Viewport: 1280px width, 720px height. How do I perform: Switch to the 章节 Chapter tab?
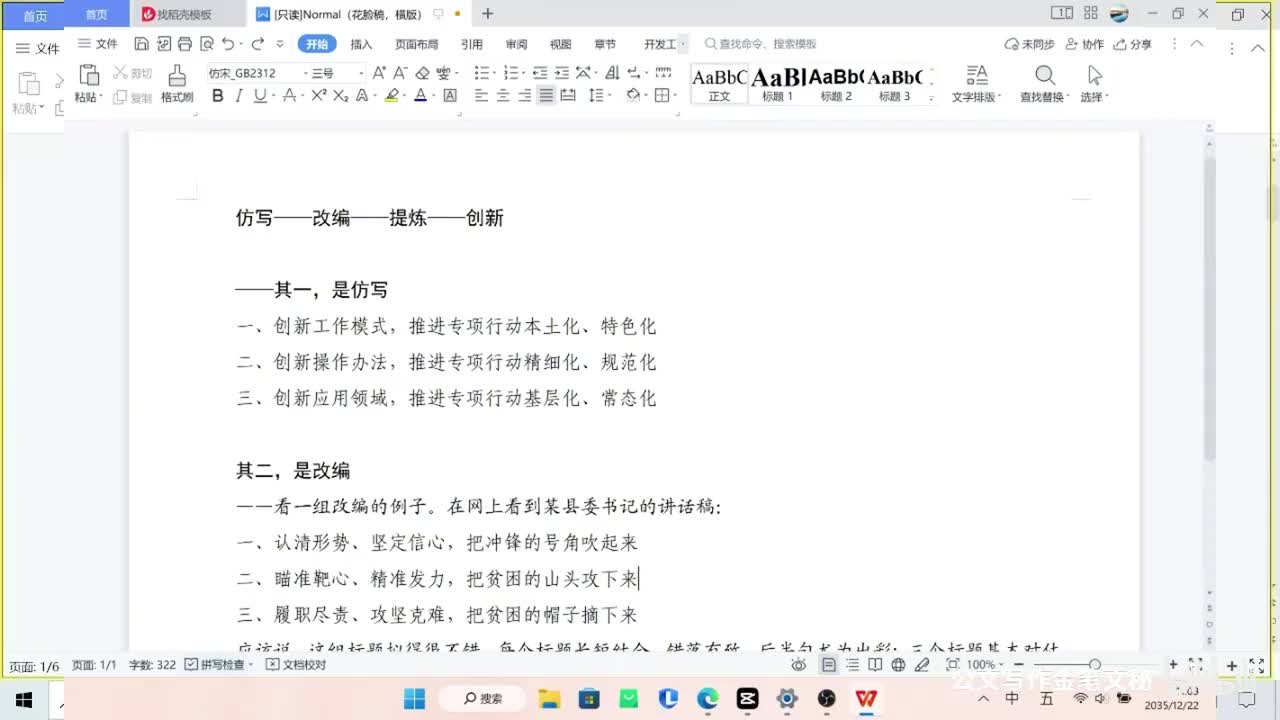(x=605, y=44)
